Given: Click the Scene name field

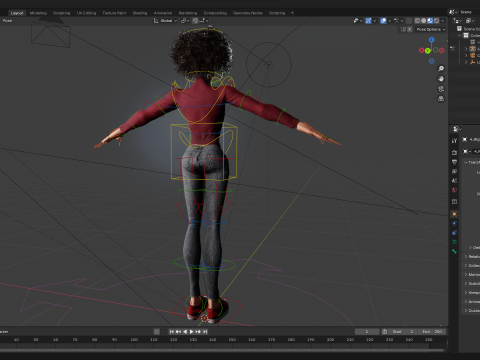Looking at the screenshot, I should (469, 12).
